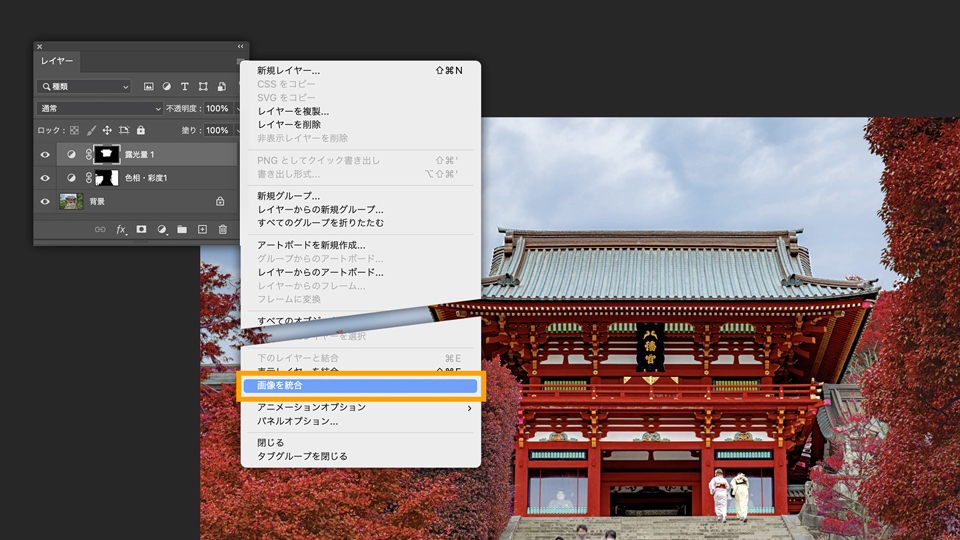Close the layers panel with X
Image resolution: width=960 pixels, height=540 pixels.
coord(39,47)
